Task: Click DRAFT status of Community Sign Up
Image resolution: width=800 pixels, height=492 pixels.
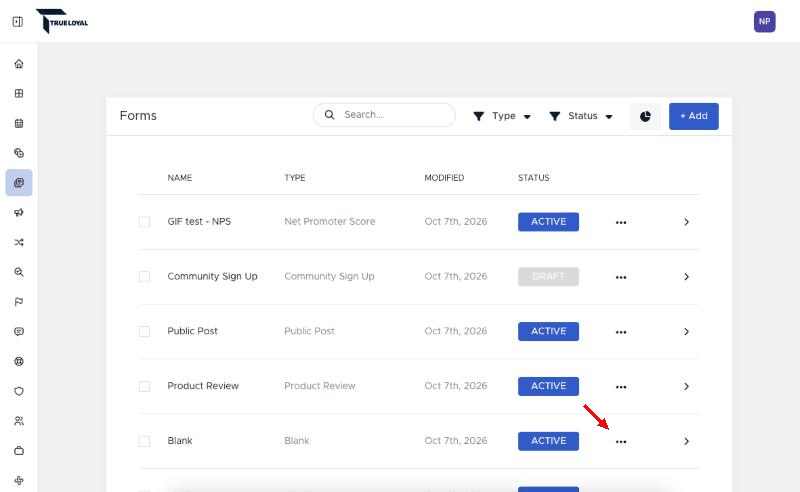Action: 548,277
